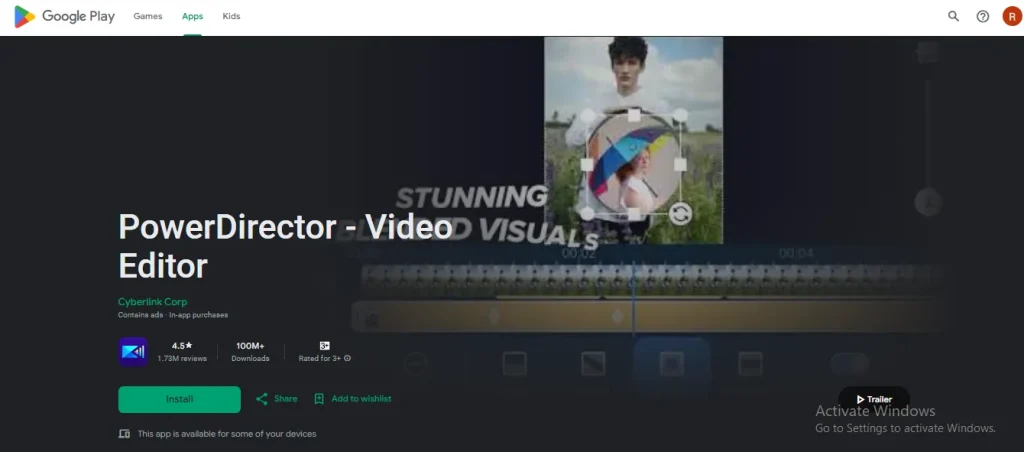Viewport: 1024px width, 452px height.
Task: Open the Rated for 3+ info icon
Action: click(x=347, y=359)
